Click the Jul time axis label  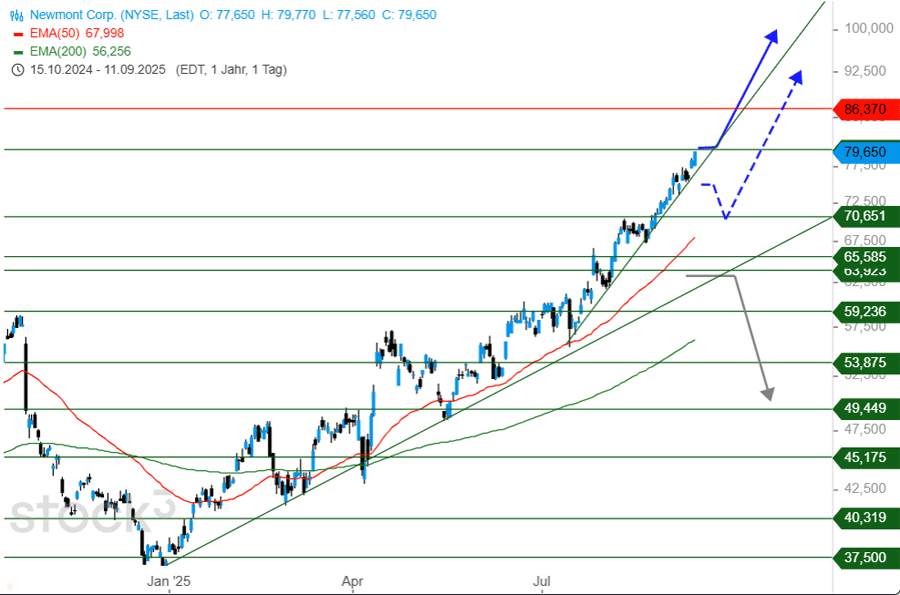coord(543,580)
